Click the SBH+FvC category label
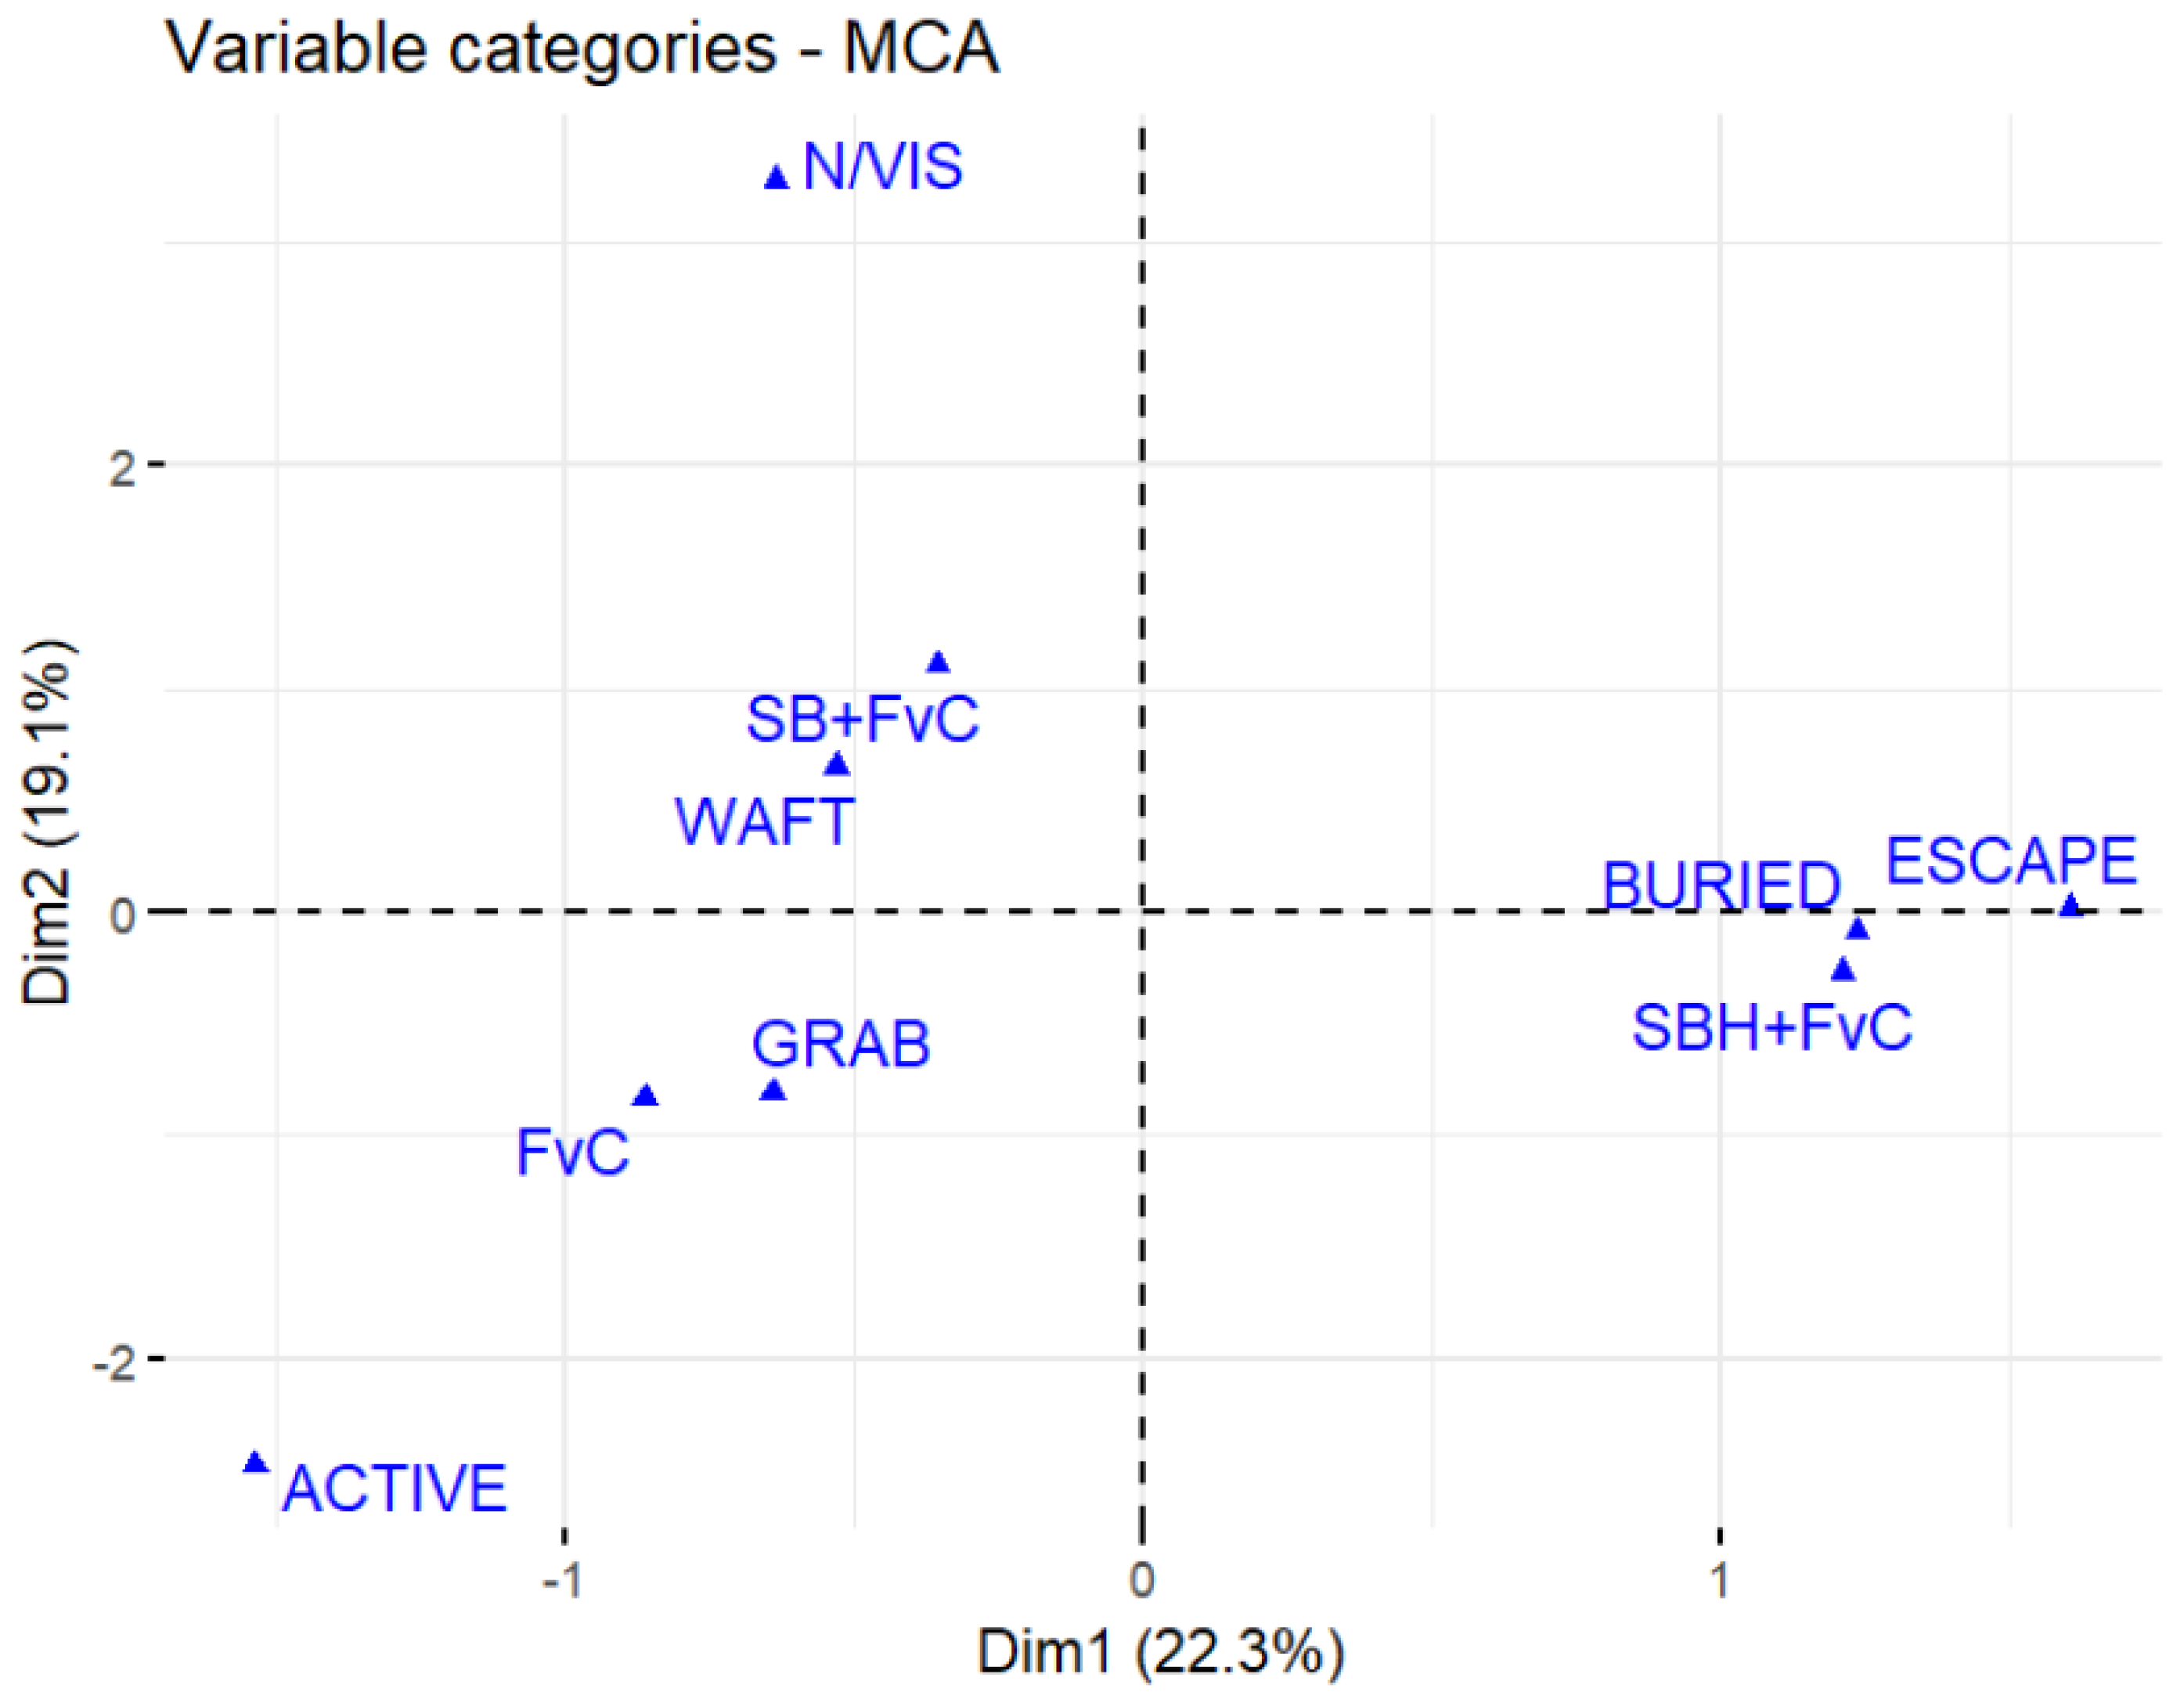The image size is (2184, 1703). 1772,1028
